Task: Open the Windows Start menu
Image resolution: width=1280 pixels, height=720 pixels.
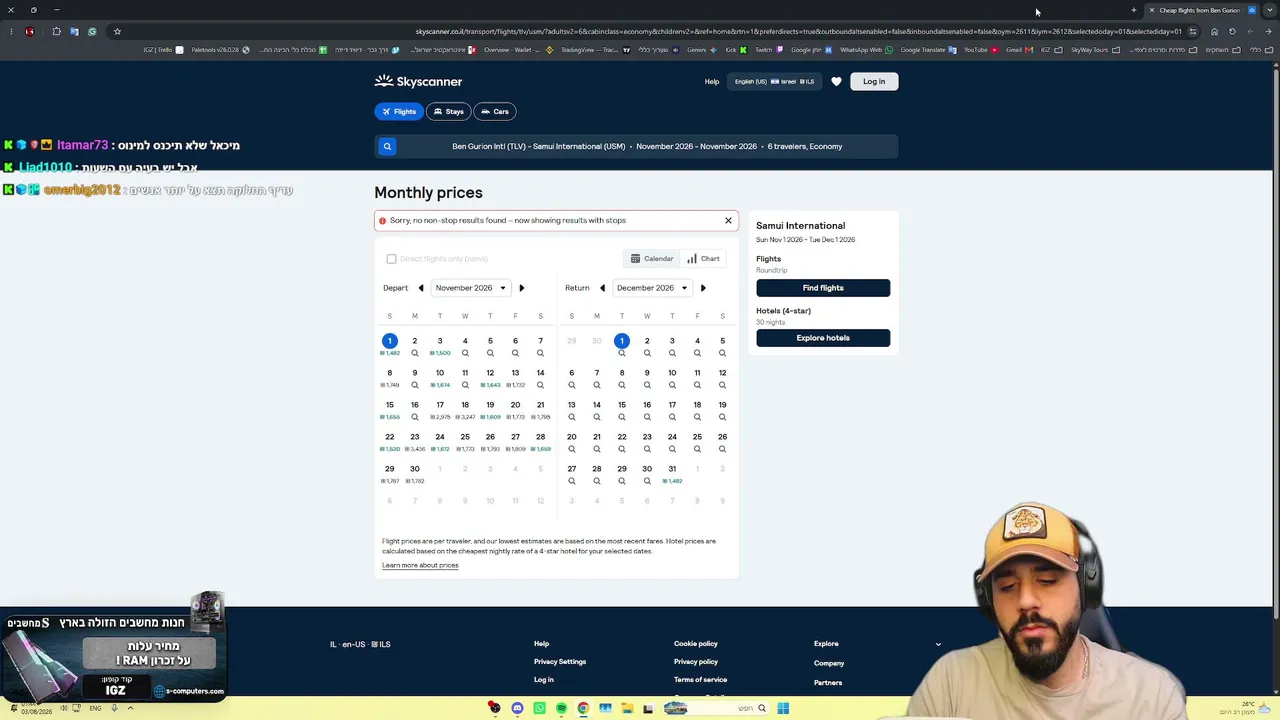Action: [x=783, y=708]
